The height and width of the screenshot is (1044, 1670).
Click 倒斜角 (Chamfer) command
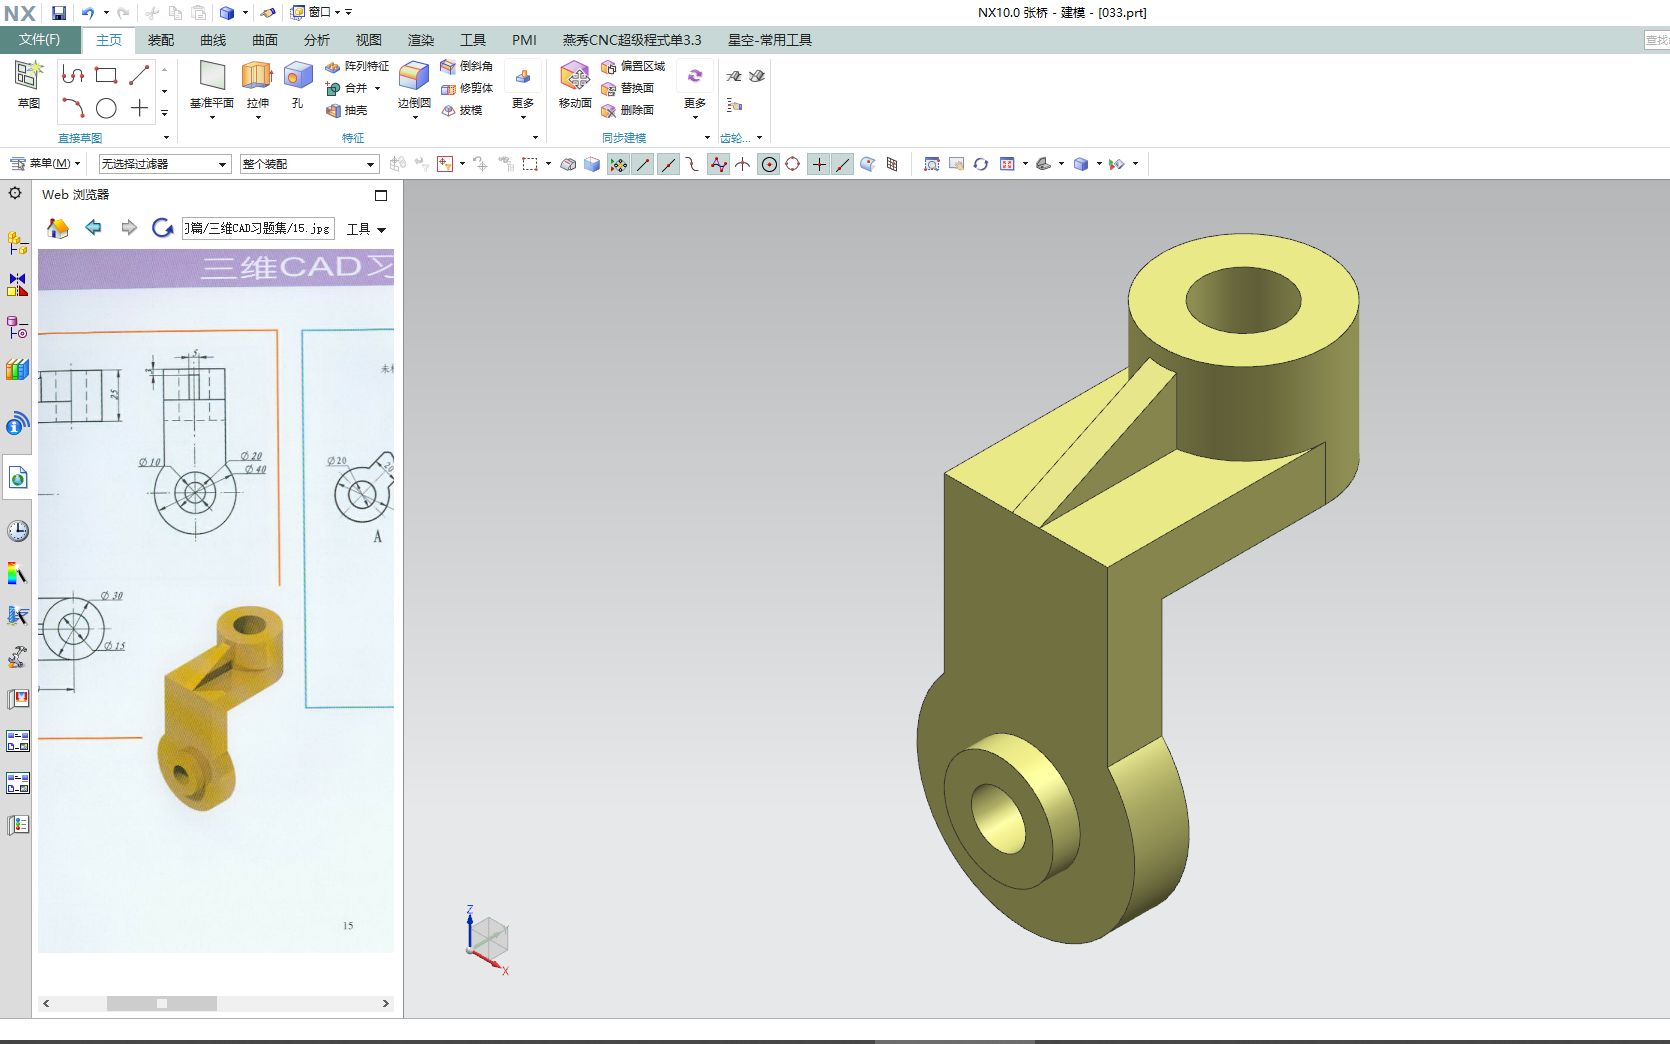(467, 66)
